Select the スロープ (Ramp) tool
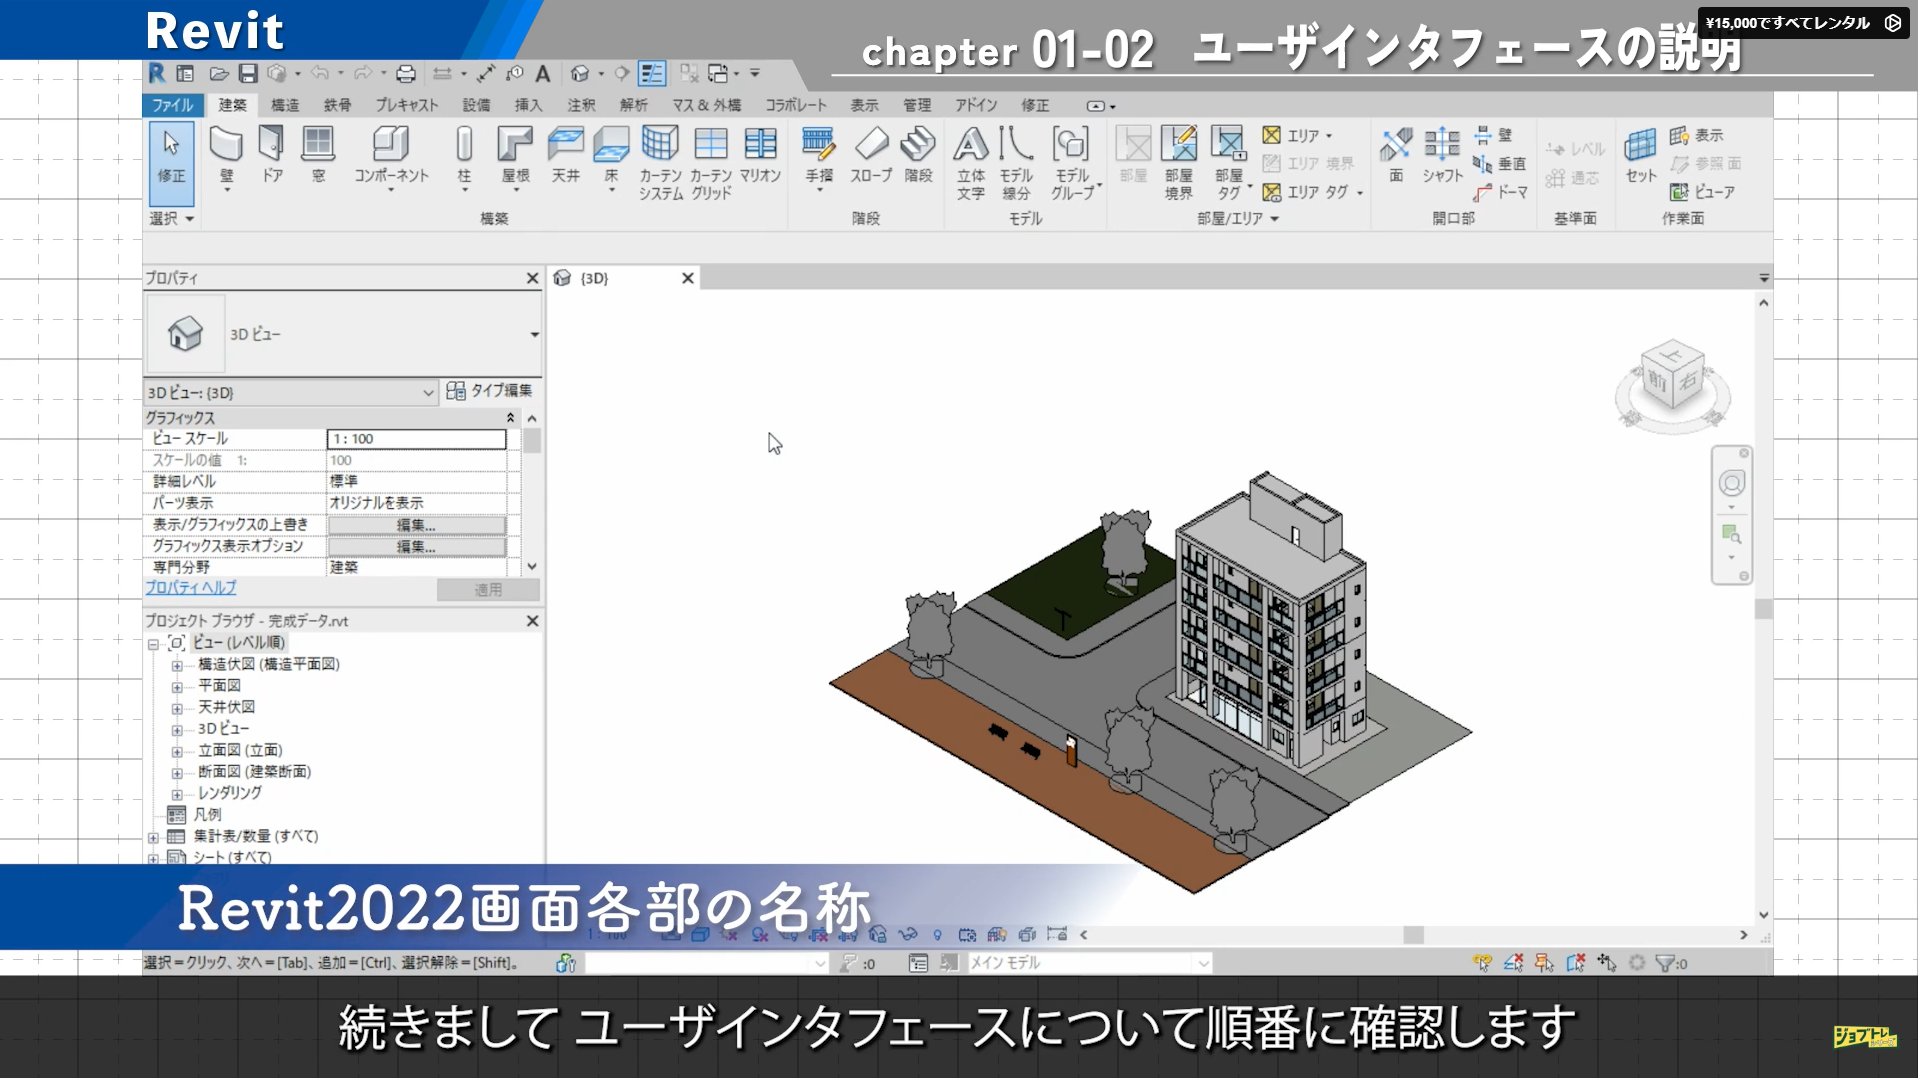Image resolution: width=1918 pixels, height=1078 pixels. coord(871,155)
